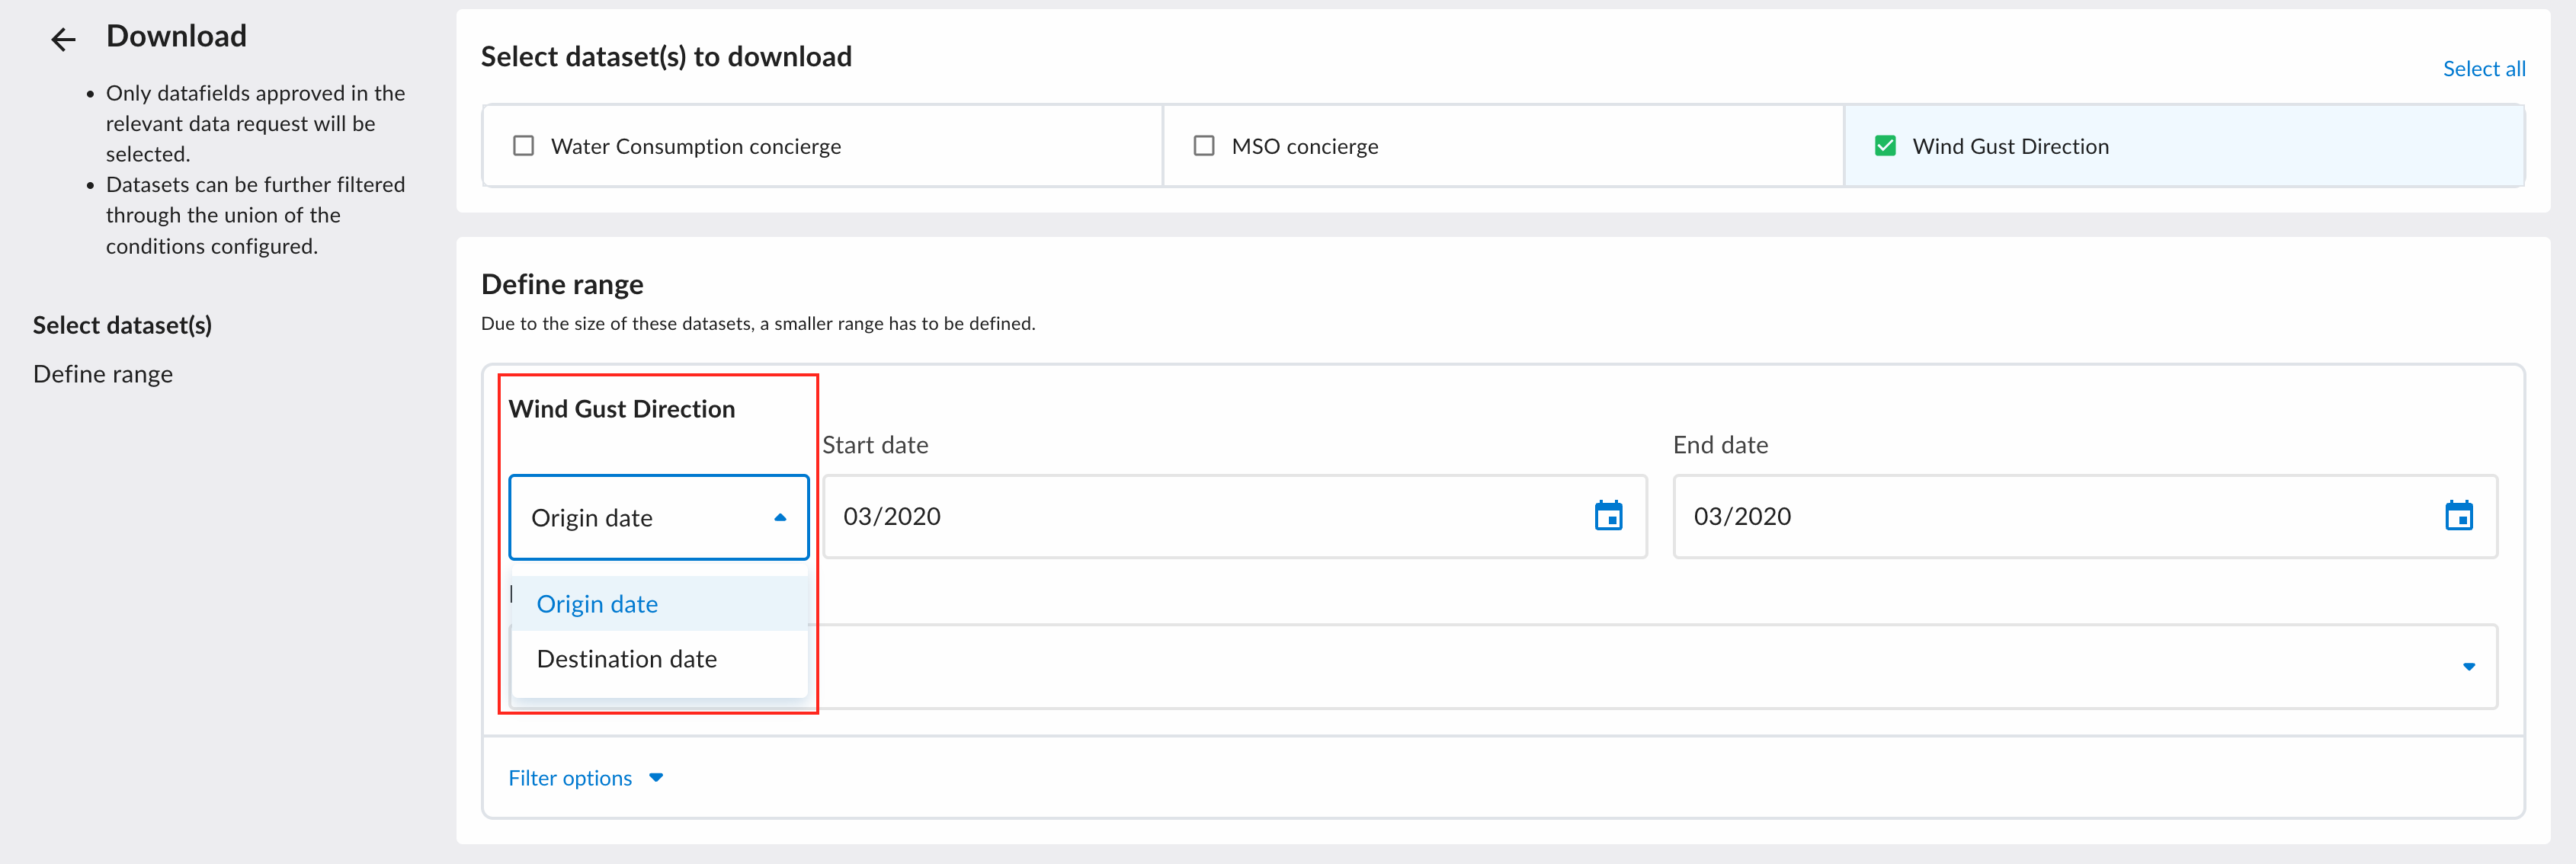This screenshot has height=864, width=2576.
Task: Collapse the Origin date dropdown
Action: coord(659,517)
